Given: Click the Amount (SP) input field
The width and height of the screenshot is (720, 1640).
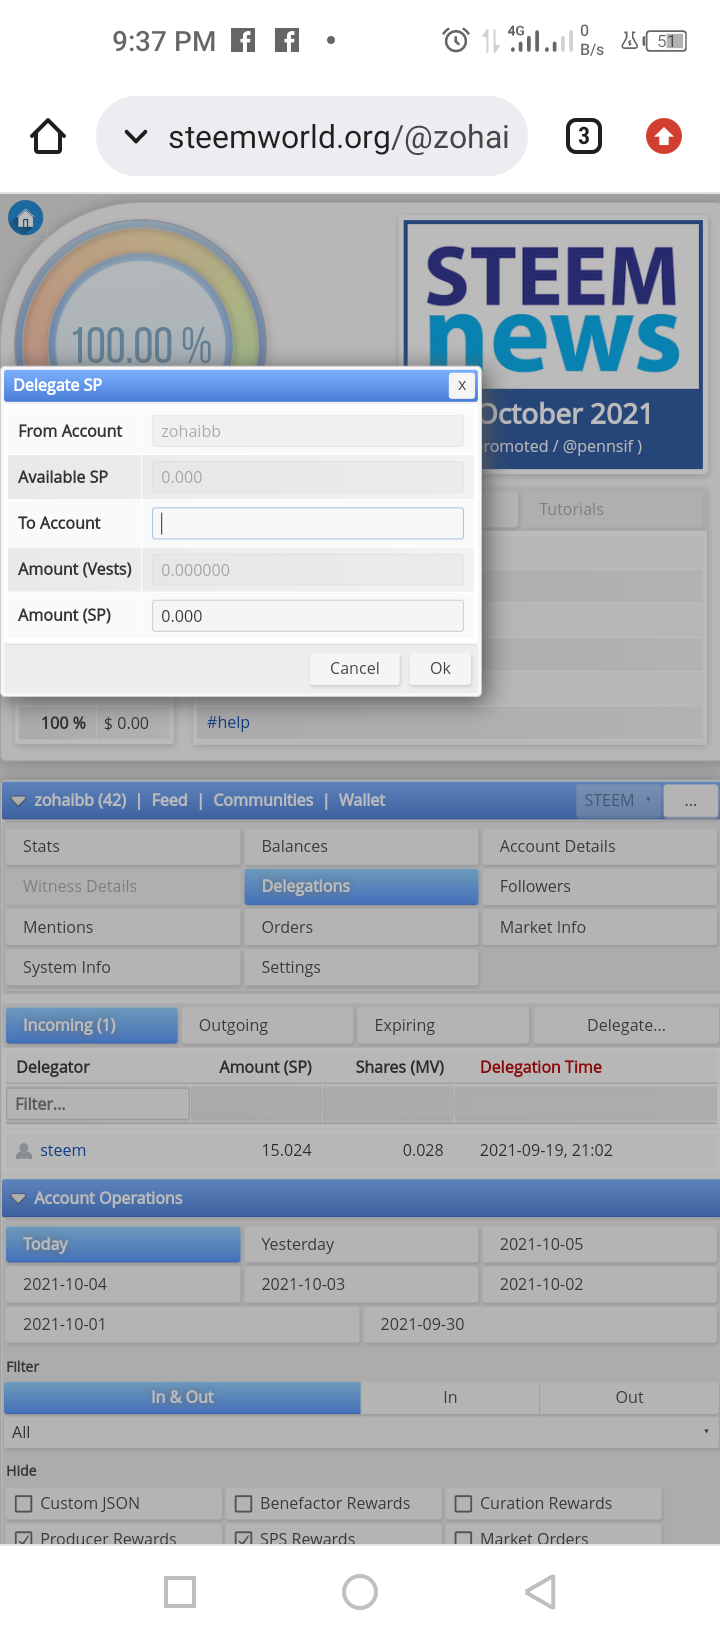Looking at the screenshot, I should 308,616.
